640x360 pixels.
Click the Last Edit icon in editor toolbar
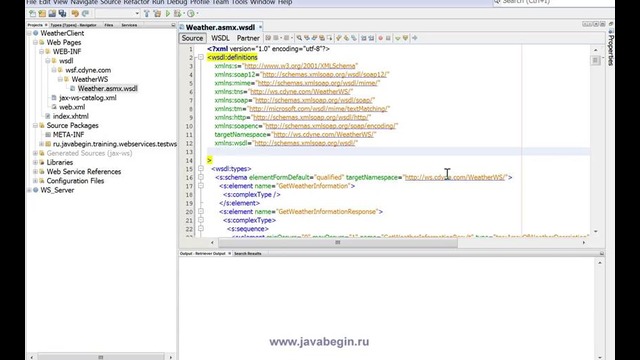pyautogui.click(x=268, y=38)
